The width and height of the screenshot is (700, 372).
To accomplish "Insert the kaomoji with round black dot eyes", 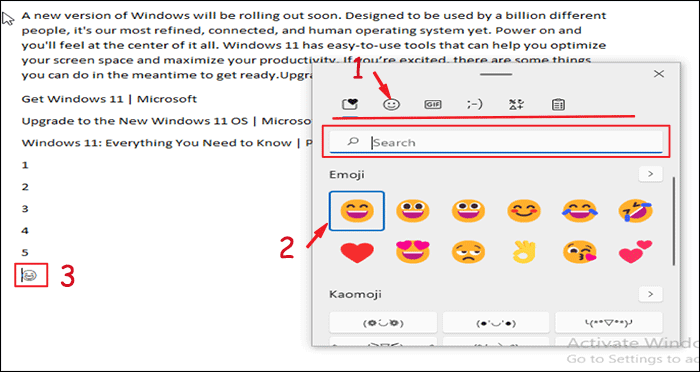I will [x=496, y=322].
